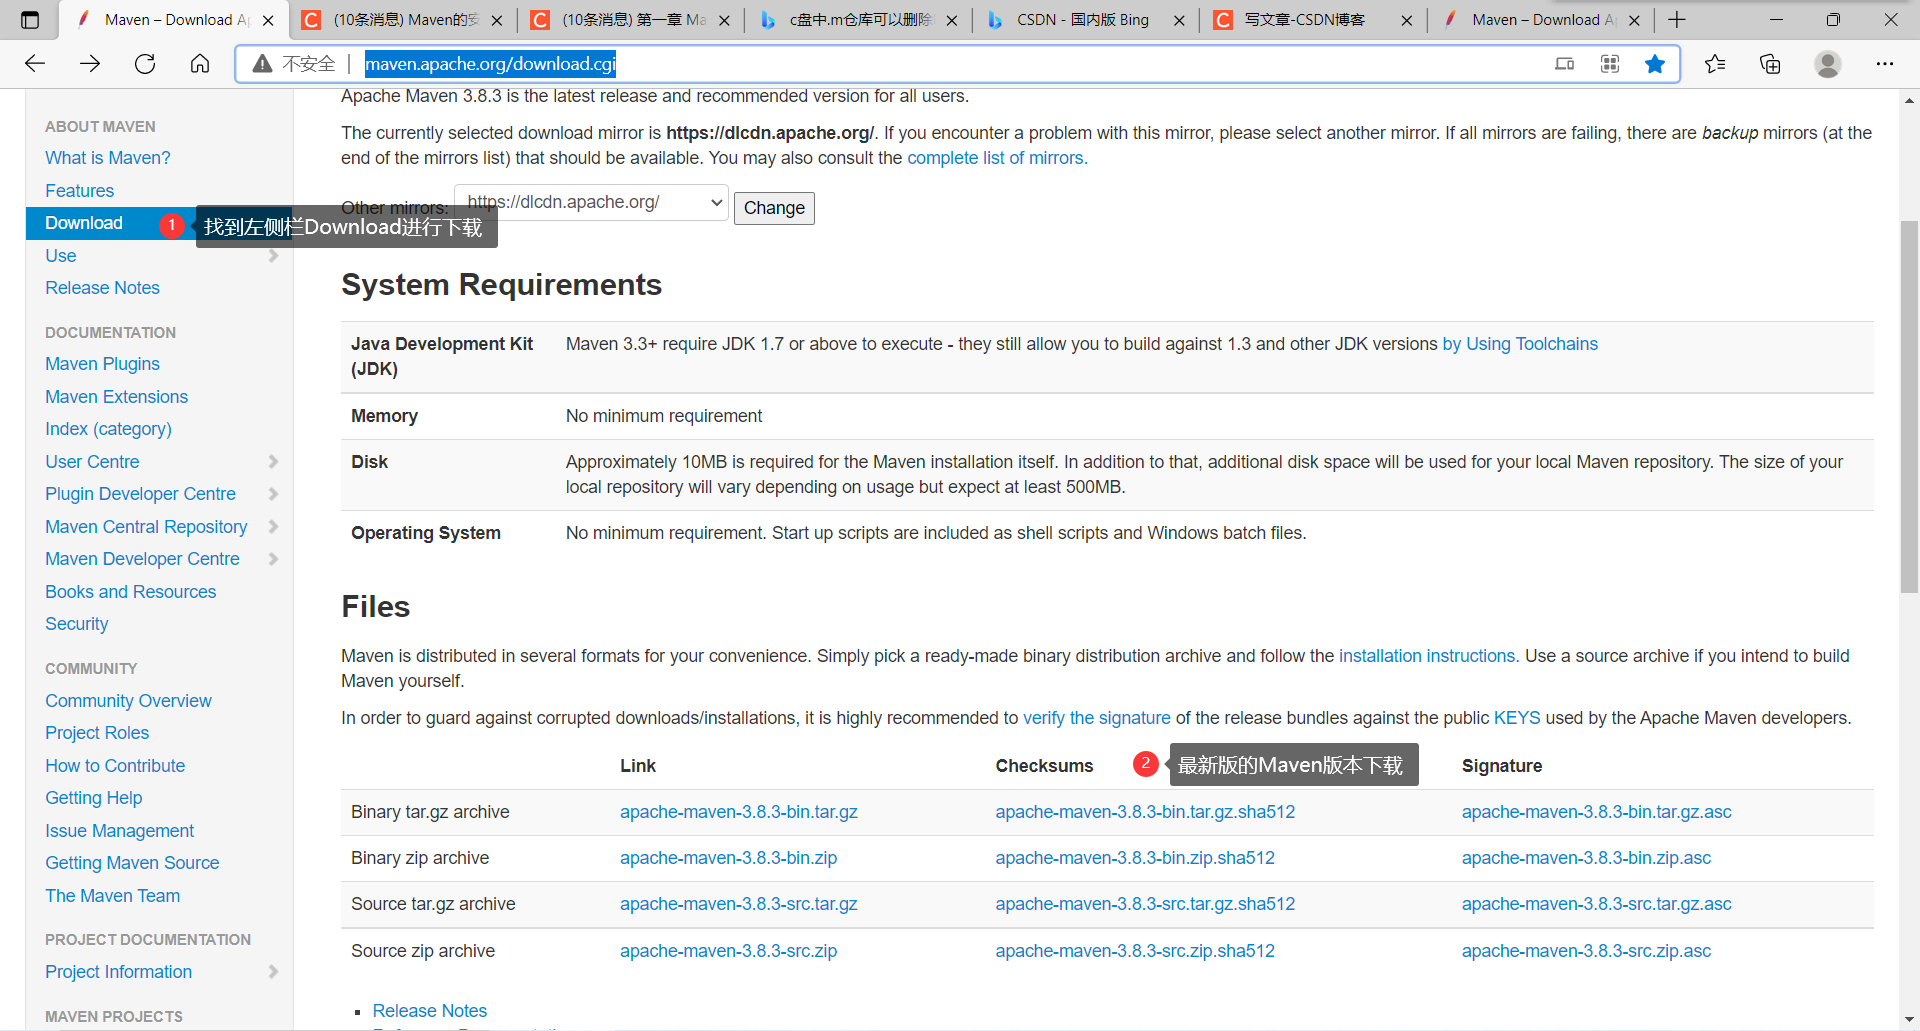Open the Security sidebar link

pyautogui.click(x=77, y=624)
